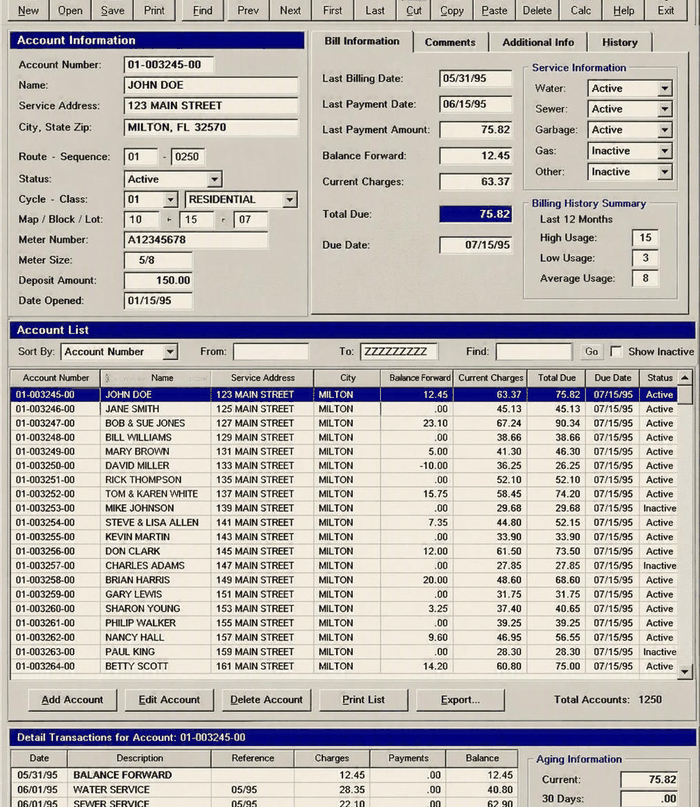Select the BOB & SUE JONES row

[x=343, y=424]
